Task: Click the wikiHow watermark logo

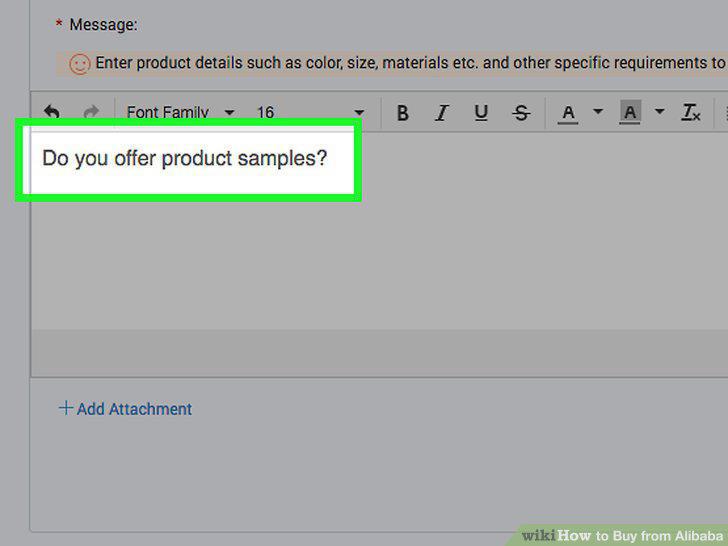Action: tap(622, 536)
